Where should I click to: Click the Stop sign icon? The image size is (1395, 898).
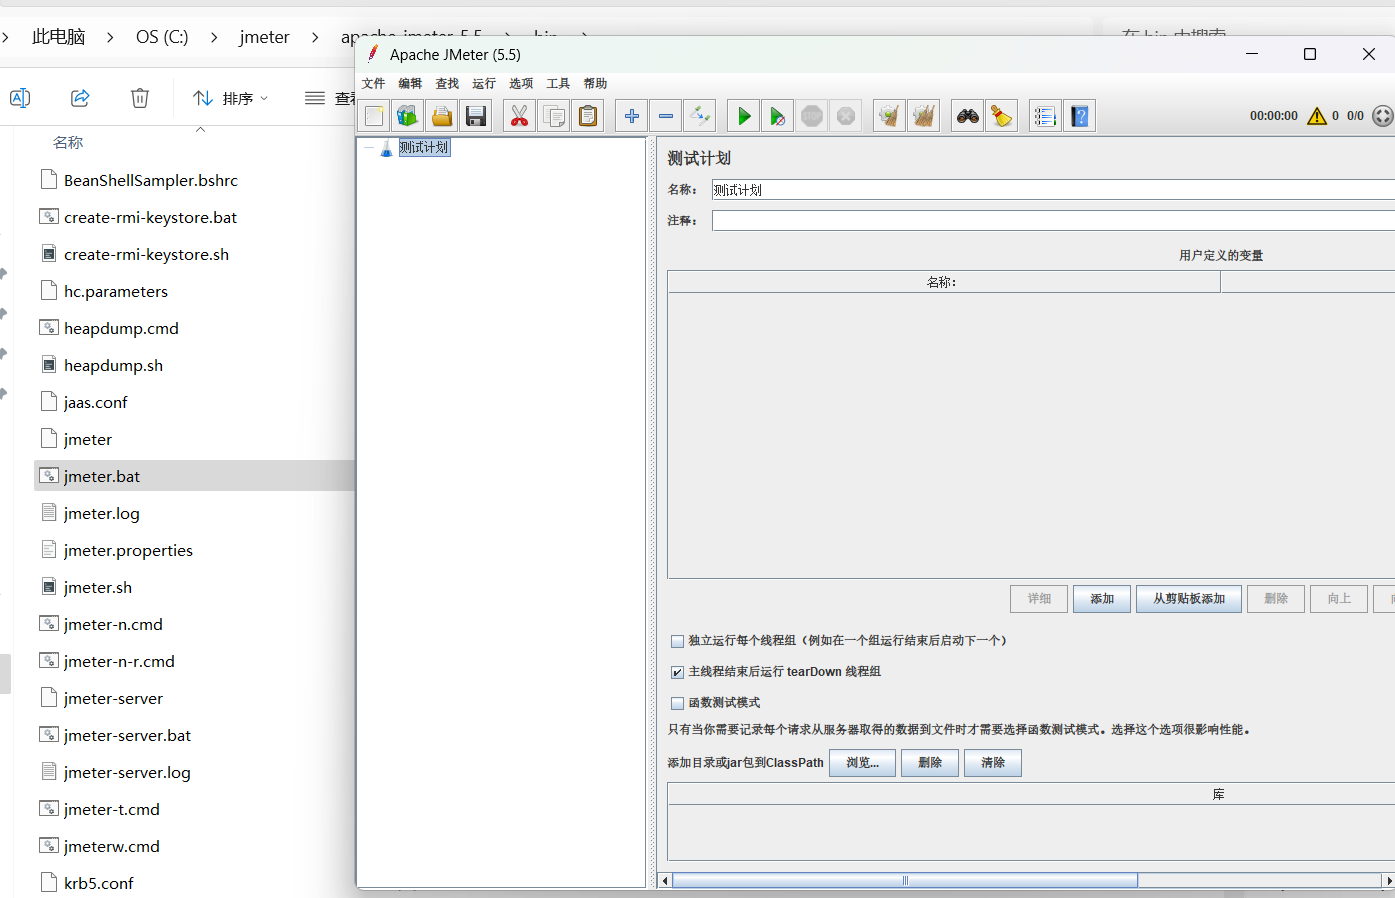coord(812,116)
